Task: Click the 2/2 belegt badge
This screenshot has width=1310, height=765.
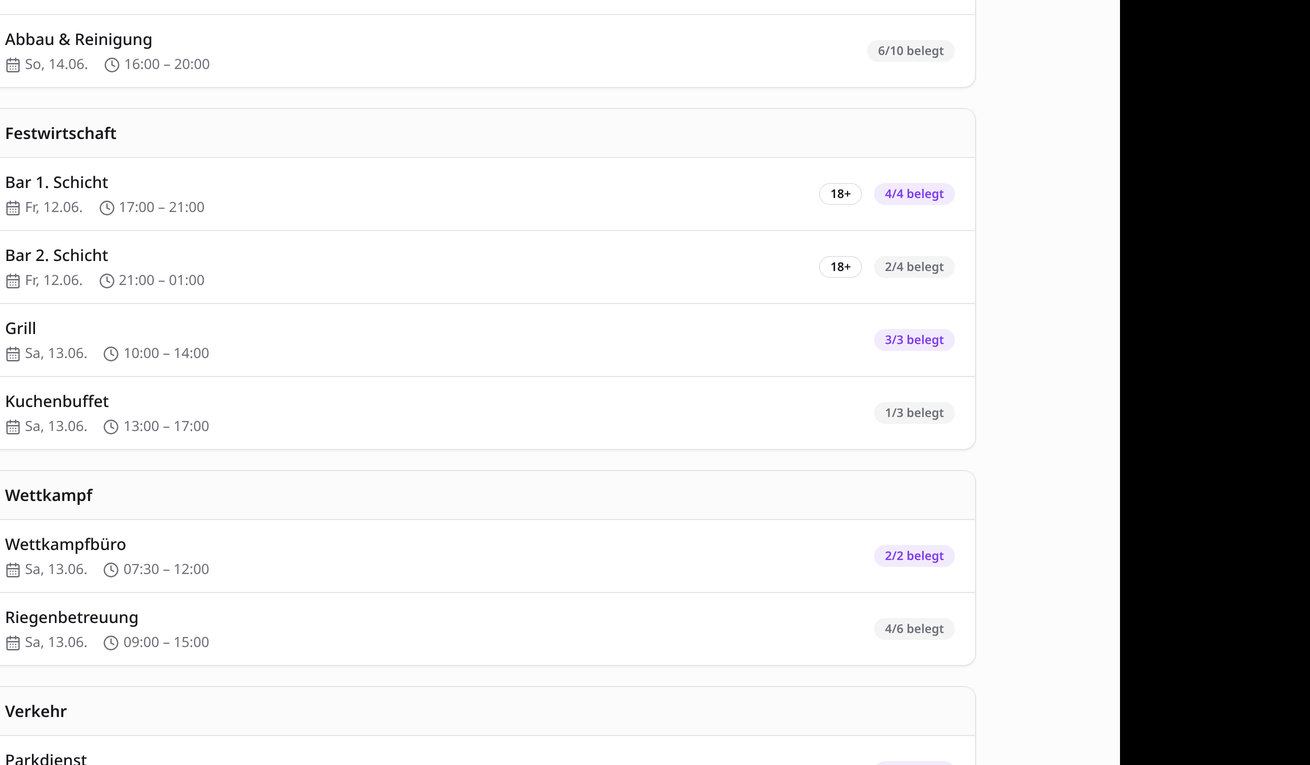Action: [x=914, y=556]
